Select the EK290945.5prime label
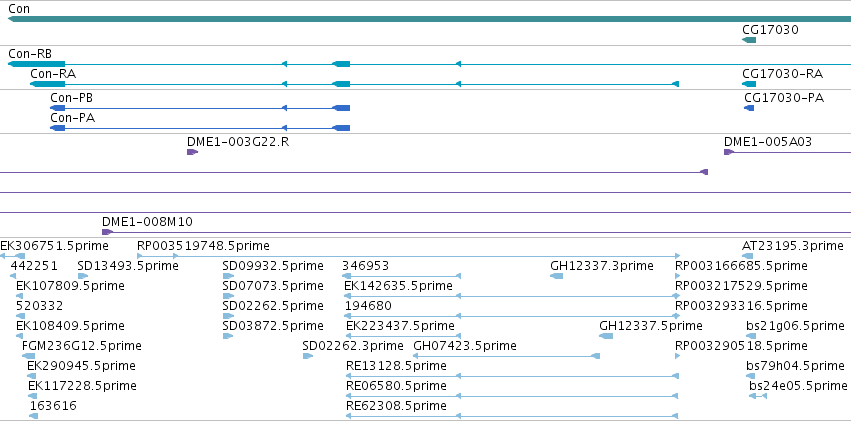The width and height of the screenshot is (851, 421). click(81, 366)
